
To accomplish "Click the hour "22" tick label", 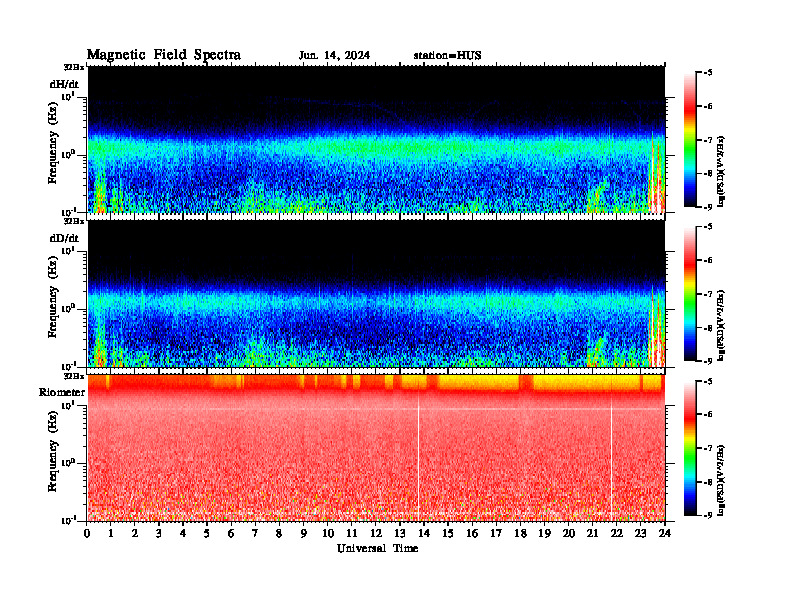I will (x=617, y=534).
